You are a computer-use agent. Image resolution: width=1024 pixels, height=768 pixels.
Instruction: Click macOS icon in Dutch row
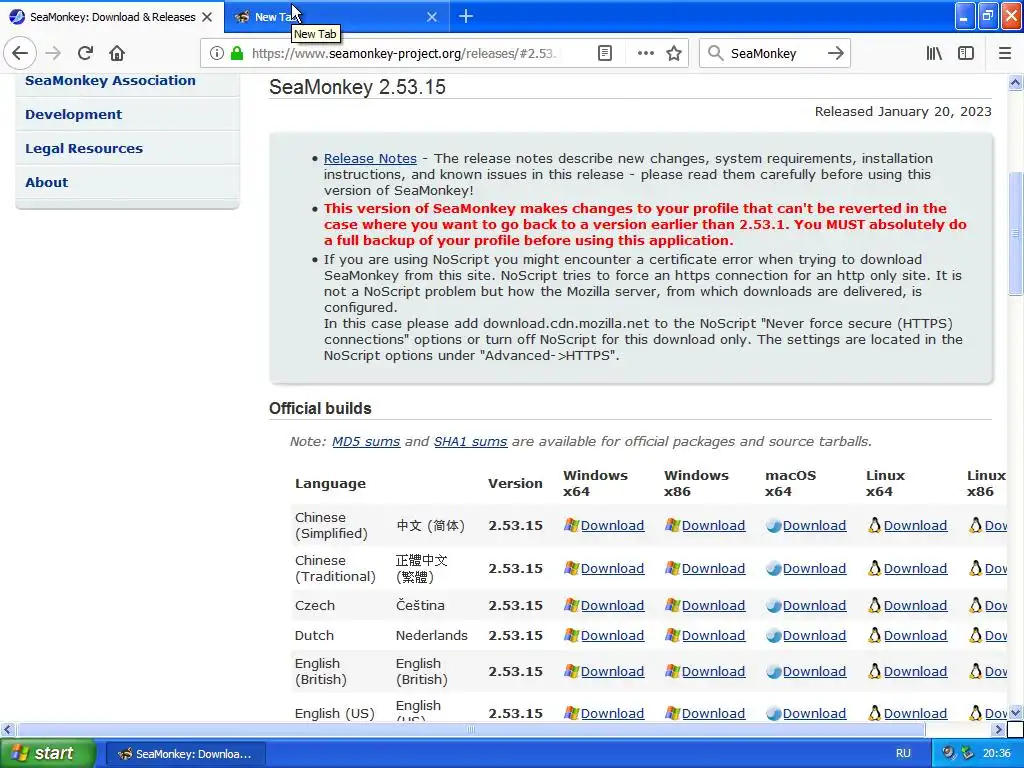[x=774, y=635]
